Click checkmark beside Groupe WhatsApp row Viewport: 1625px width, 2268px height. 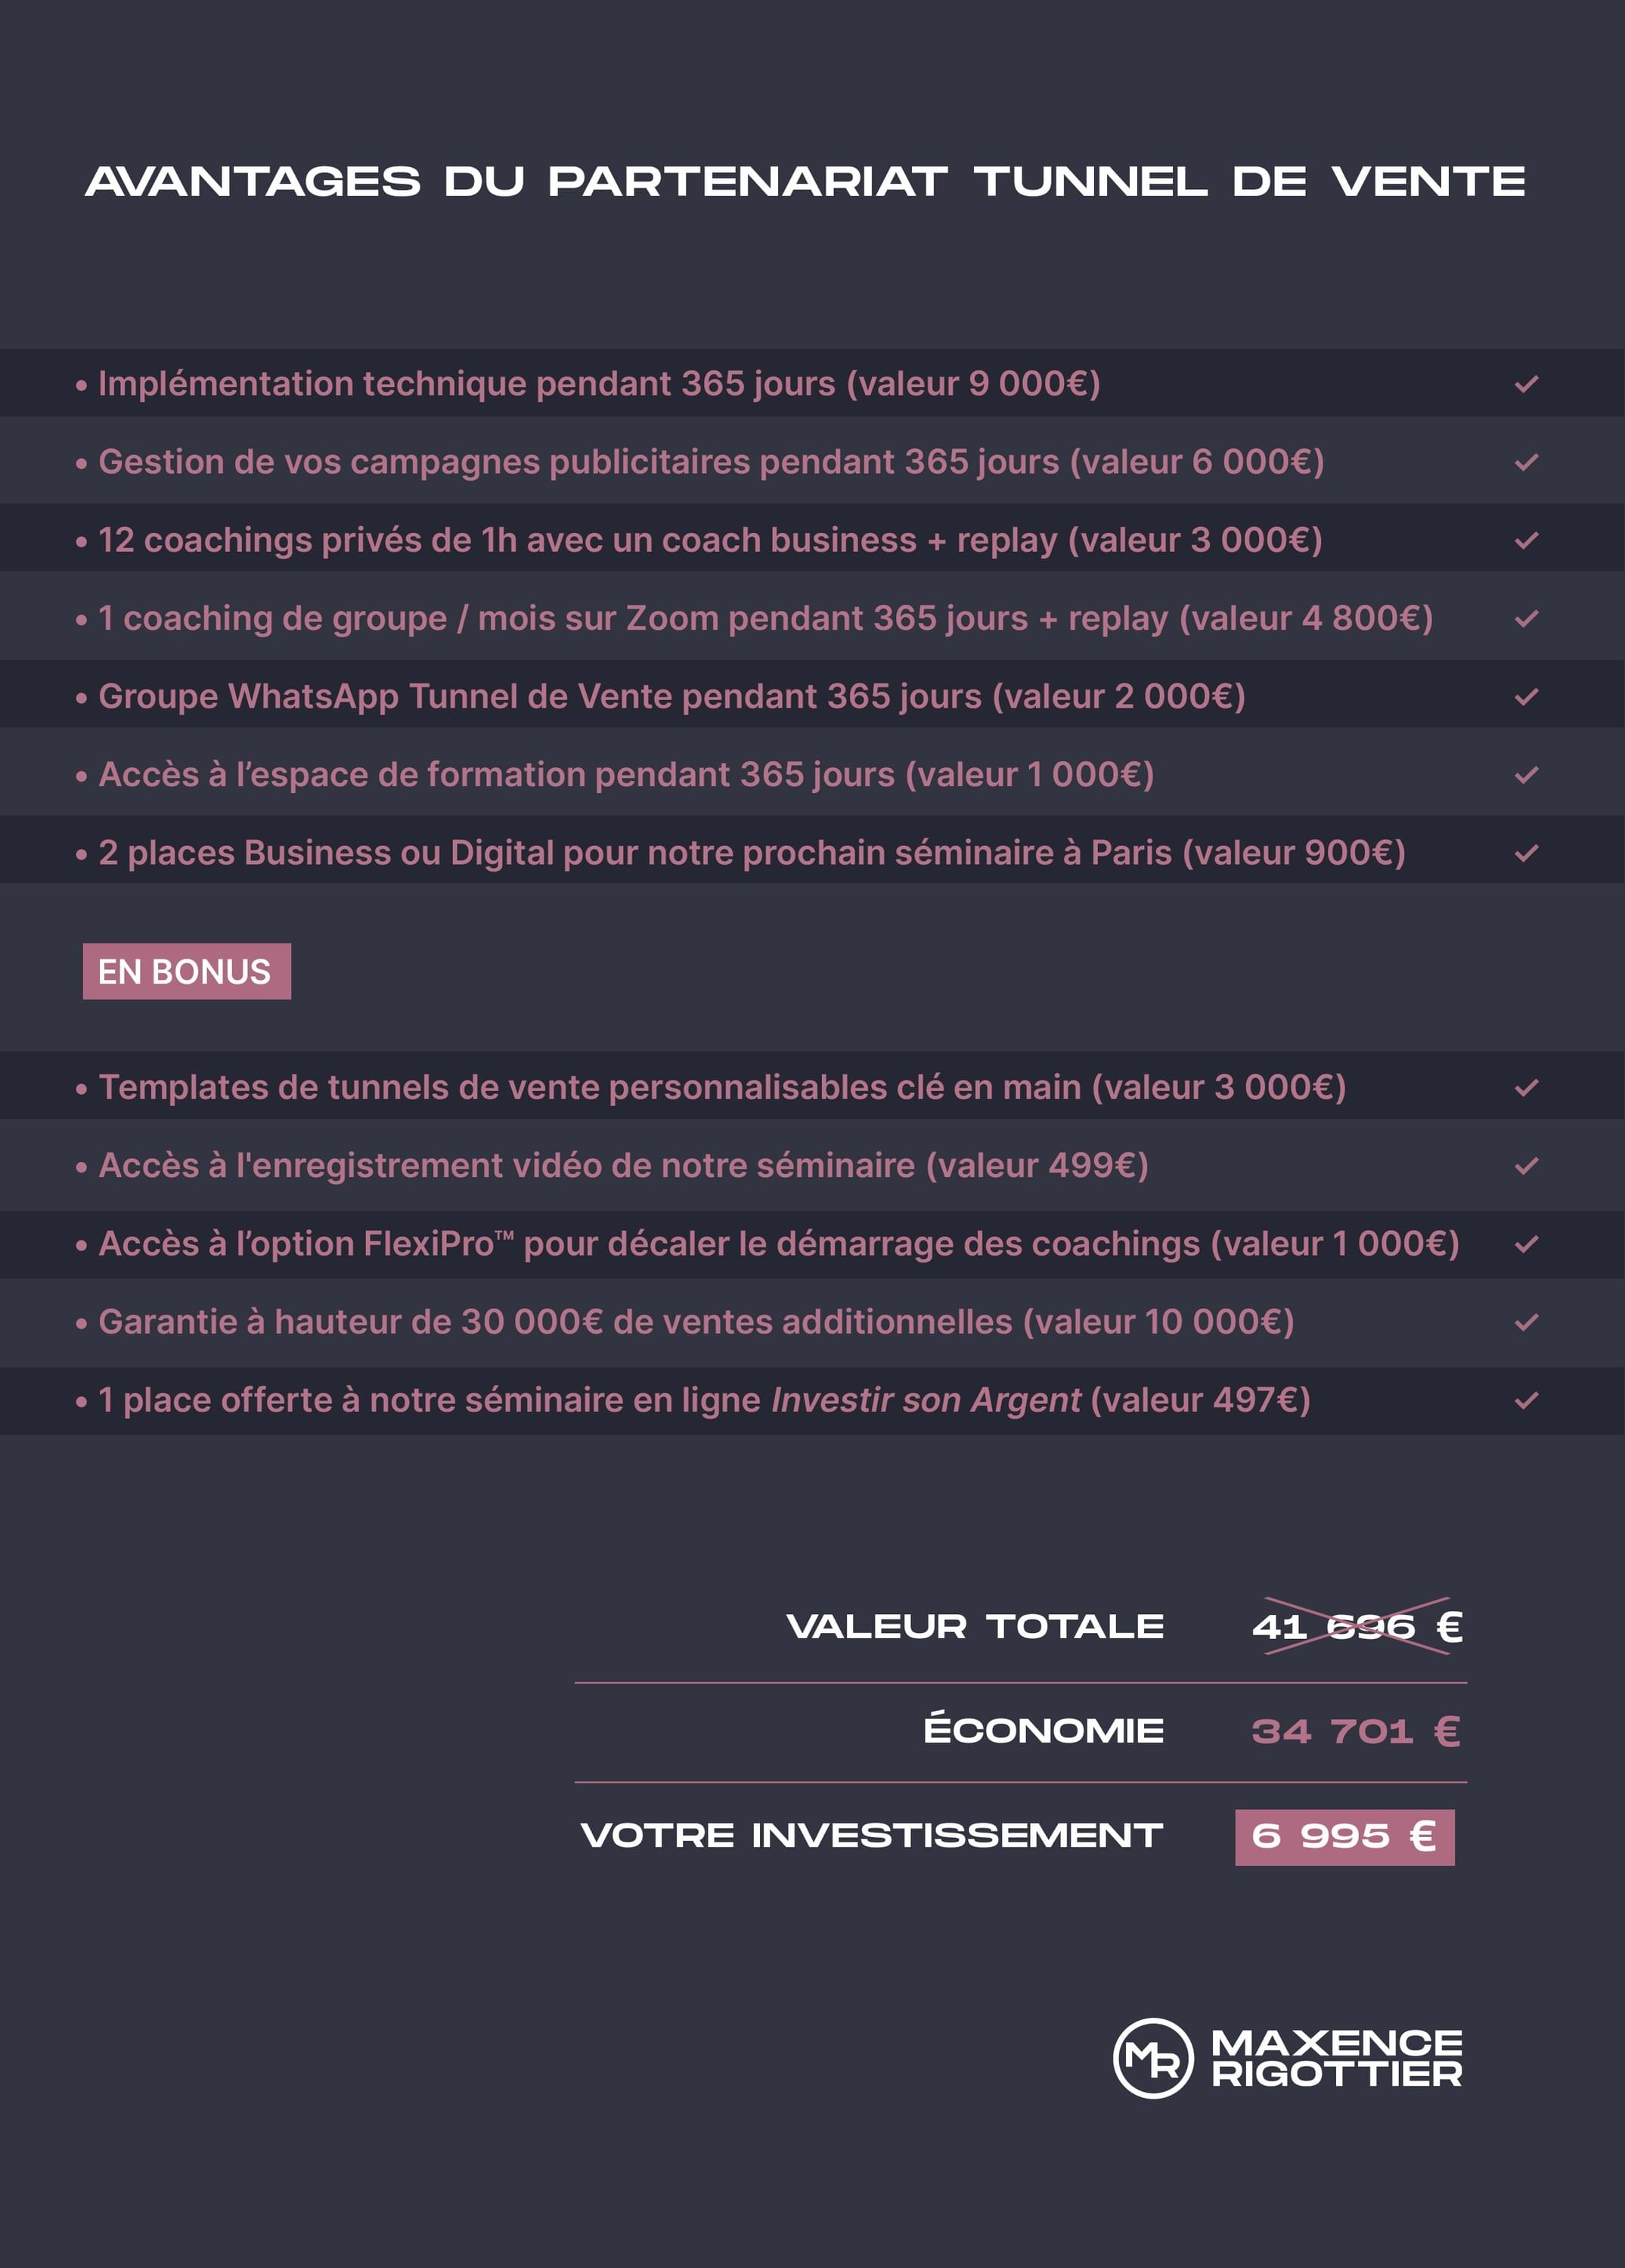[1526, 696]
